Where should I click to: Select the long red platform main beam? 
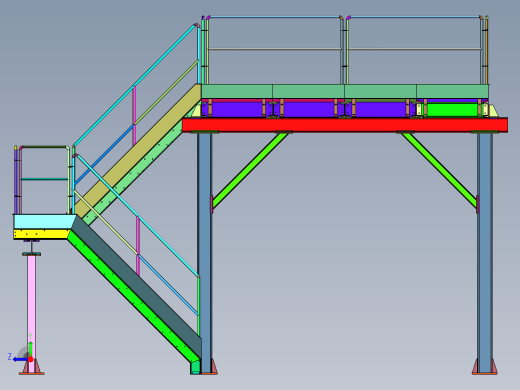[x=345, y=125]
